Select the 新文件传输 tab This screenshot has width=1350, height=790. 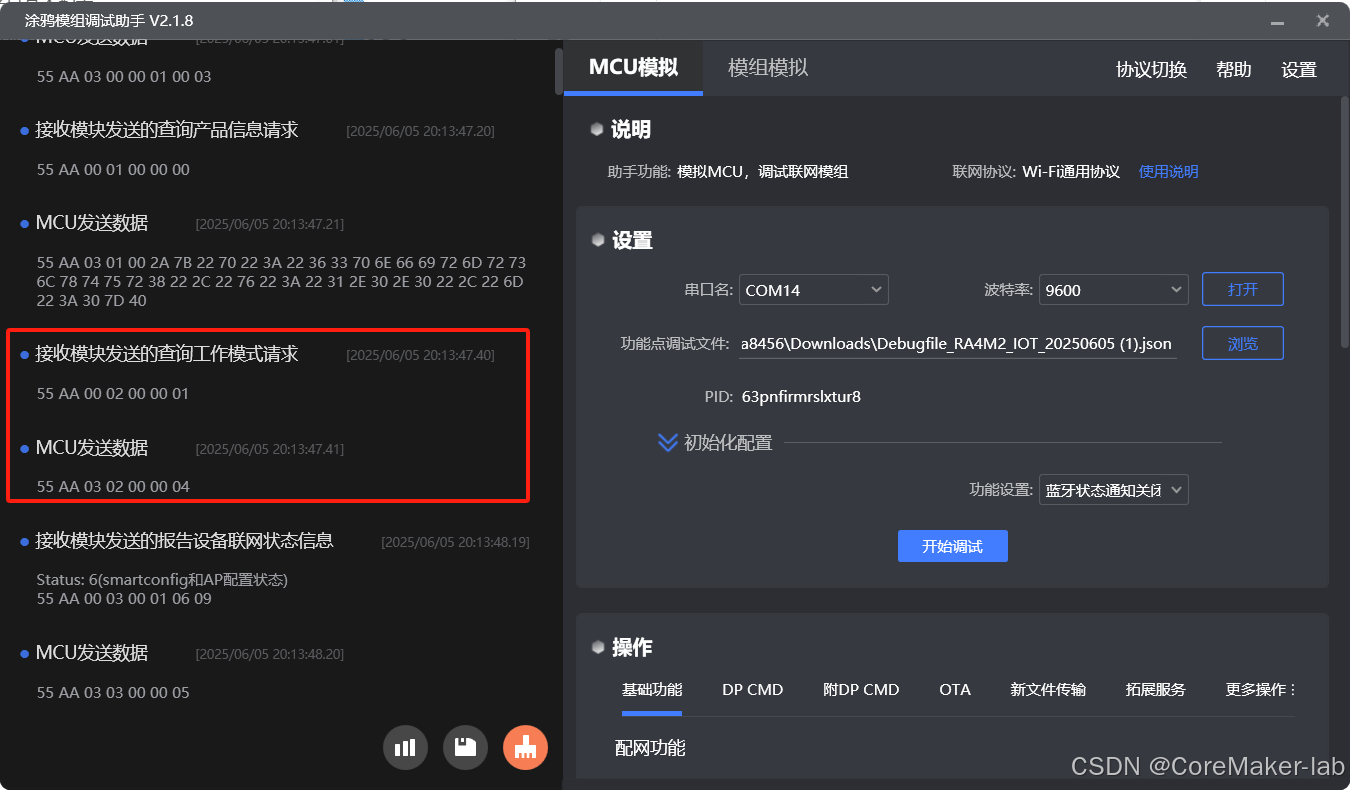pos(1047,689)
